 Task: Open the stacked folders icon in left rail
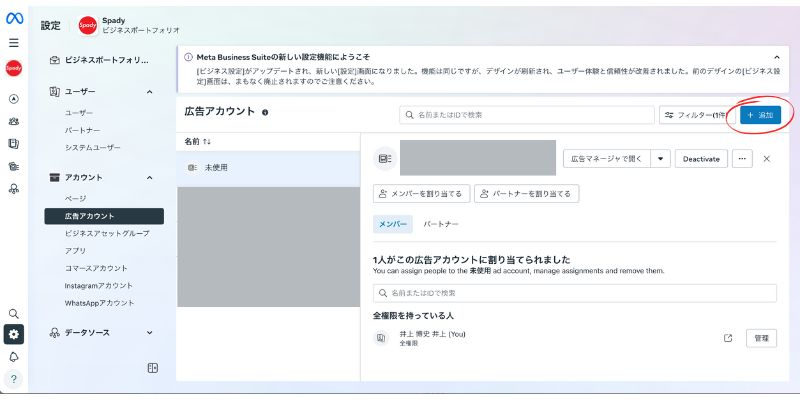(14, 166)
